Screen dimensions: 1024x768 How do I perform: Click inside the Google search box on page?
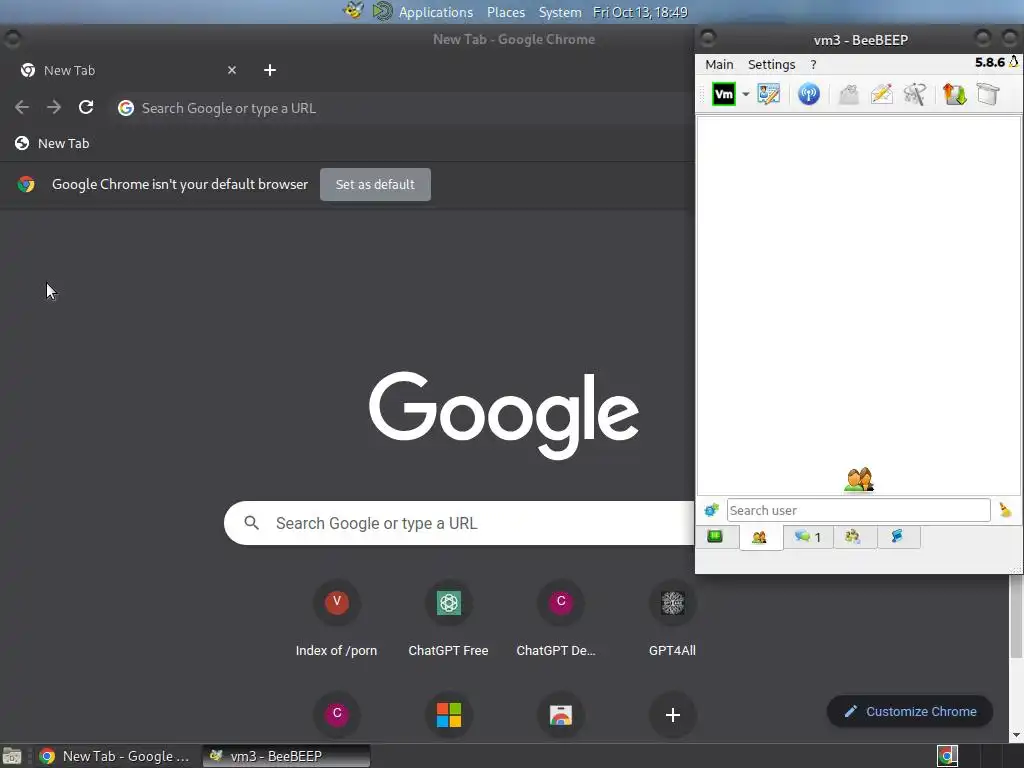pyautogui.click(x=459, y=523)
